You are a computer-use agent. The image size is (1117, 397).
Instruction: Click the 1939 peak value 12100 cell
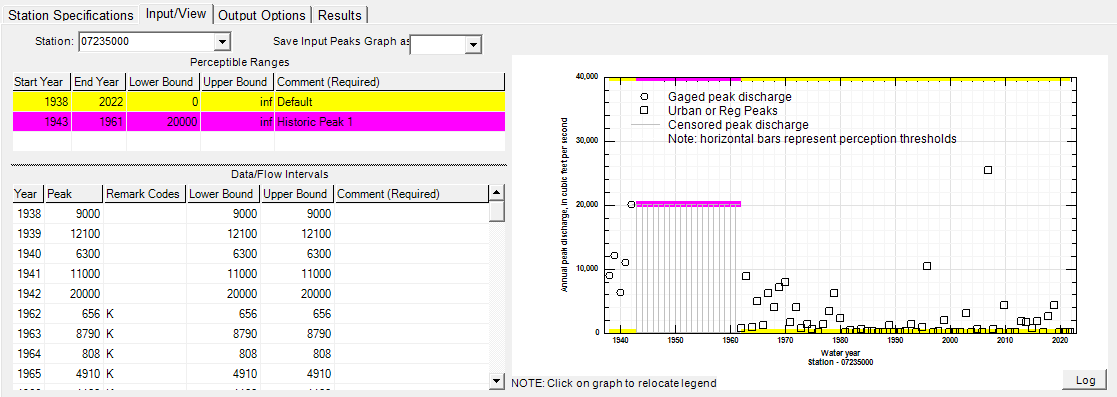coord(73,234)
